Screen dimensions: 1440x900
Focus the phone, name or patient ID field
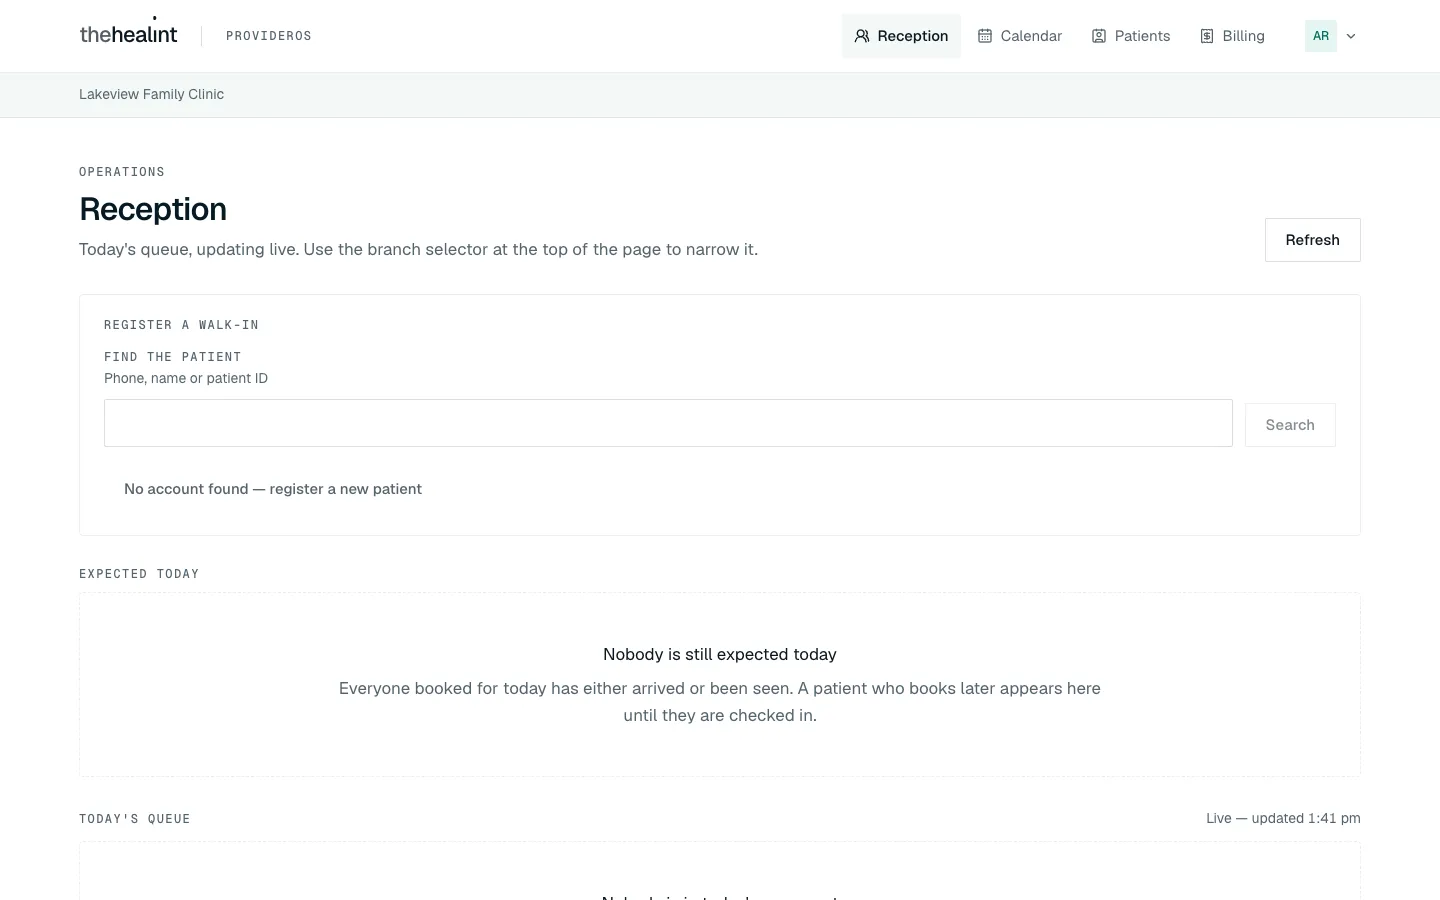tap(668, 423)
